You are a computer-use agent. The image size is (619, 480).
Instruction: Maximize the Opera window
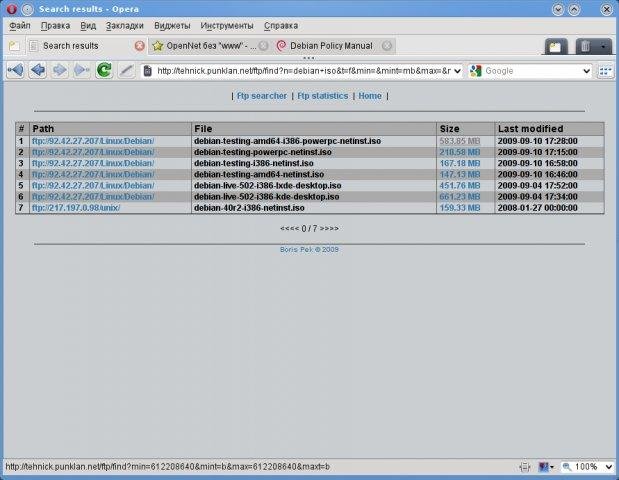574,9
